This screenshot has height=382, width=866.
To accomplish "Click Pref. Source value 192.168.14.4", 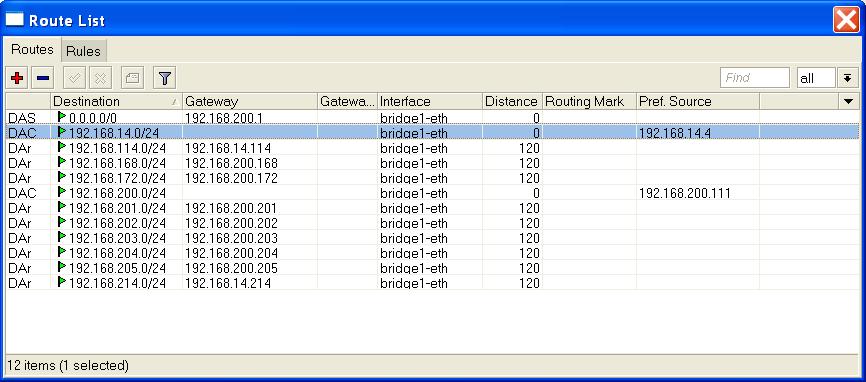I will coord(674,132).
